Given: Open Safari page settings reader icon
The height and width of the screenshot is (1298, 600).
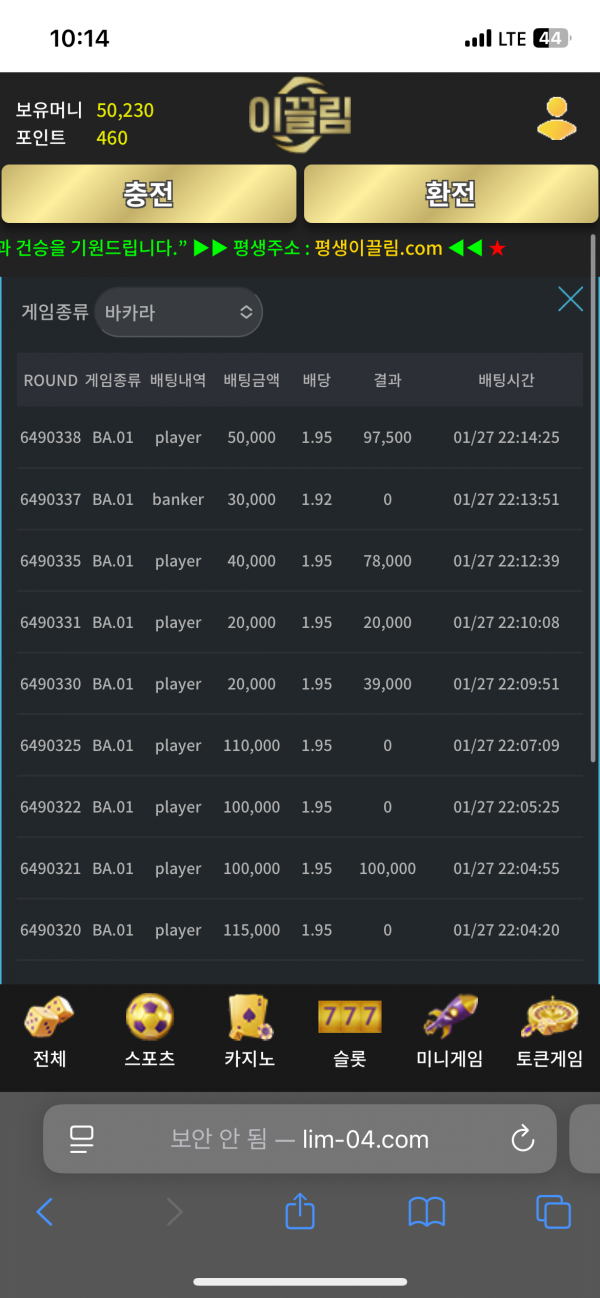Looking at the screenshot, I should (81, 1138).
